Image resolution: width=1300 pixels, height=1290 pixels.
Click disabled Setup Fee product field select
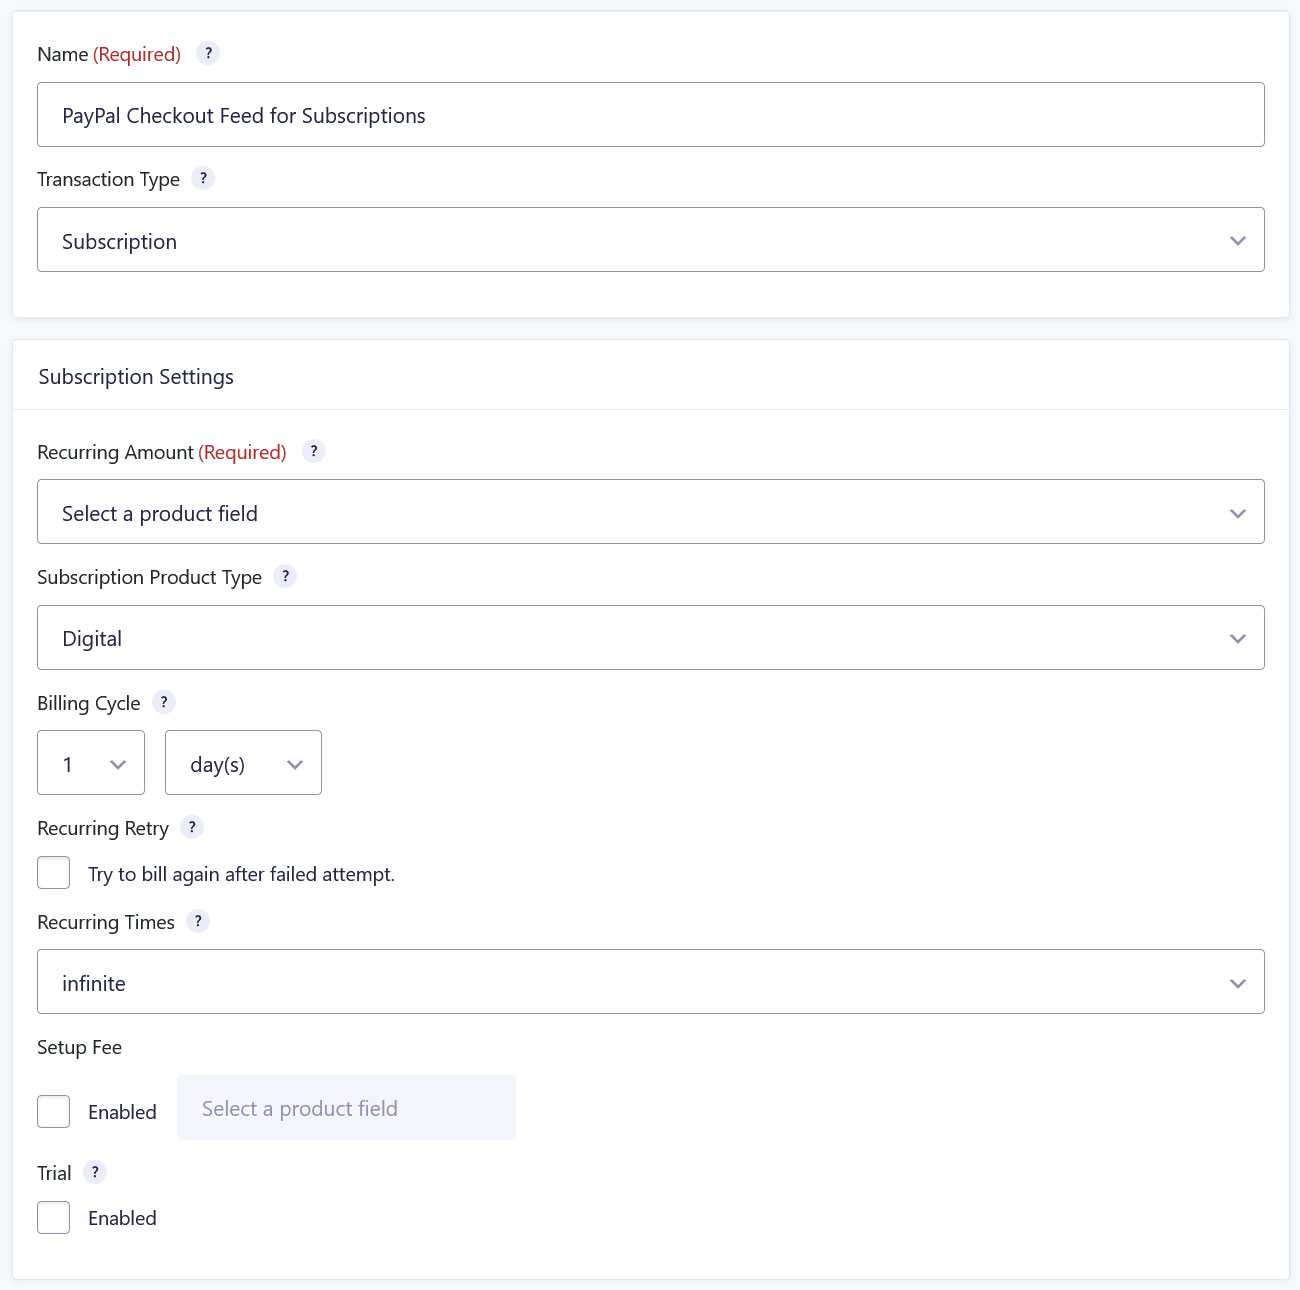(x=346, y=1108)
